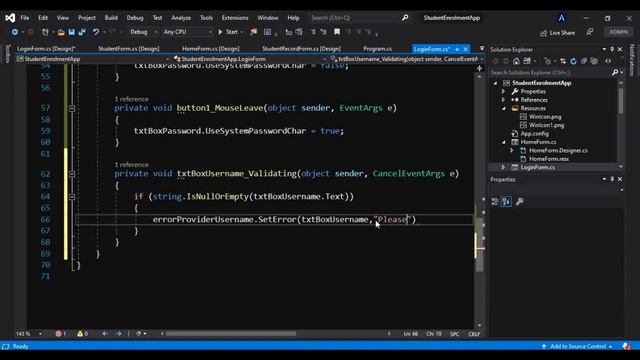This screenshot has height=360, width=640.
Task: Select HomeForm.resx file
Action: (x=549, y=159)
